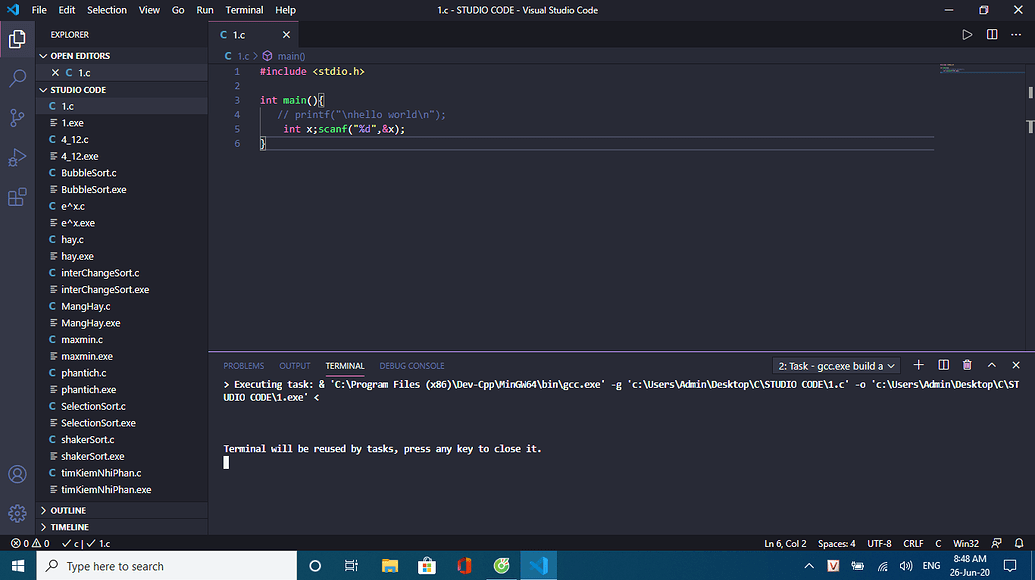Screen dimensions: 1035x580
Task: Open the Search view in activity bar
Action: (17, 78)
